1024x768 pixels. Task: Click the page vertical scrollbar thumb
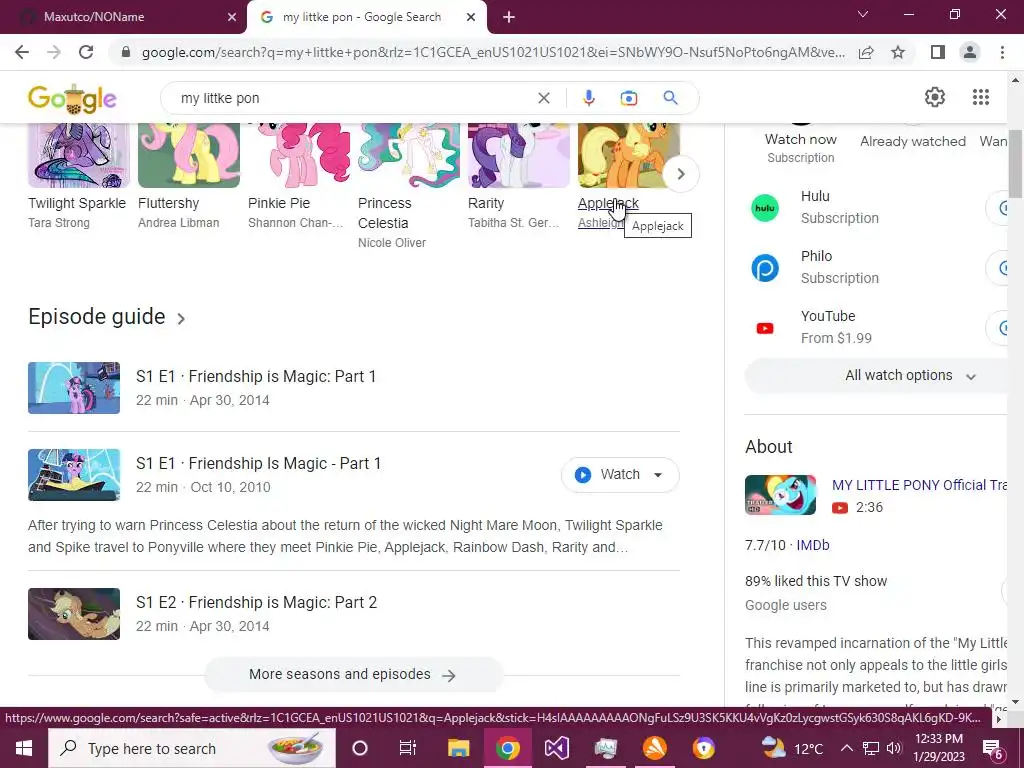(1014, 163)
